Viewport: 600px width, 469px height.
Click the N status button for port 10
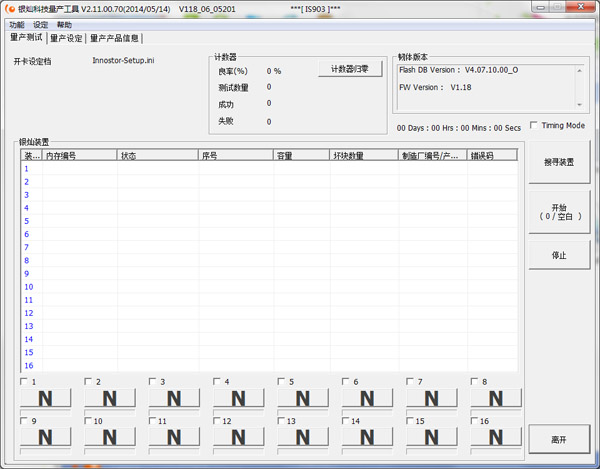(110, 437)
